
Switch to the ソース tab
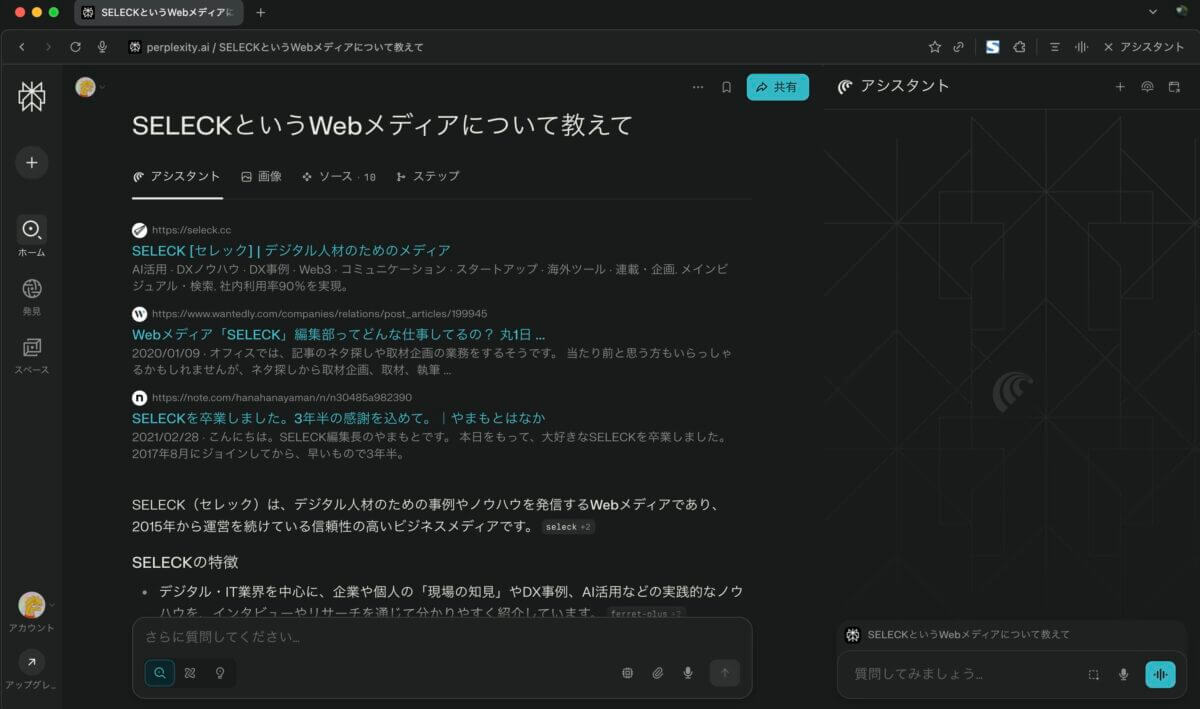pyautogui.click(x=339, y=176)
